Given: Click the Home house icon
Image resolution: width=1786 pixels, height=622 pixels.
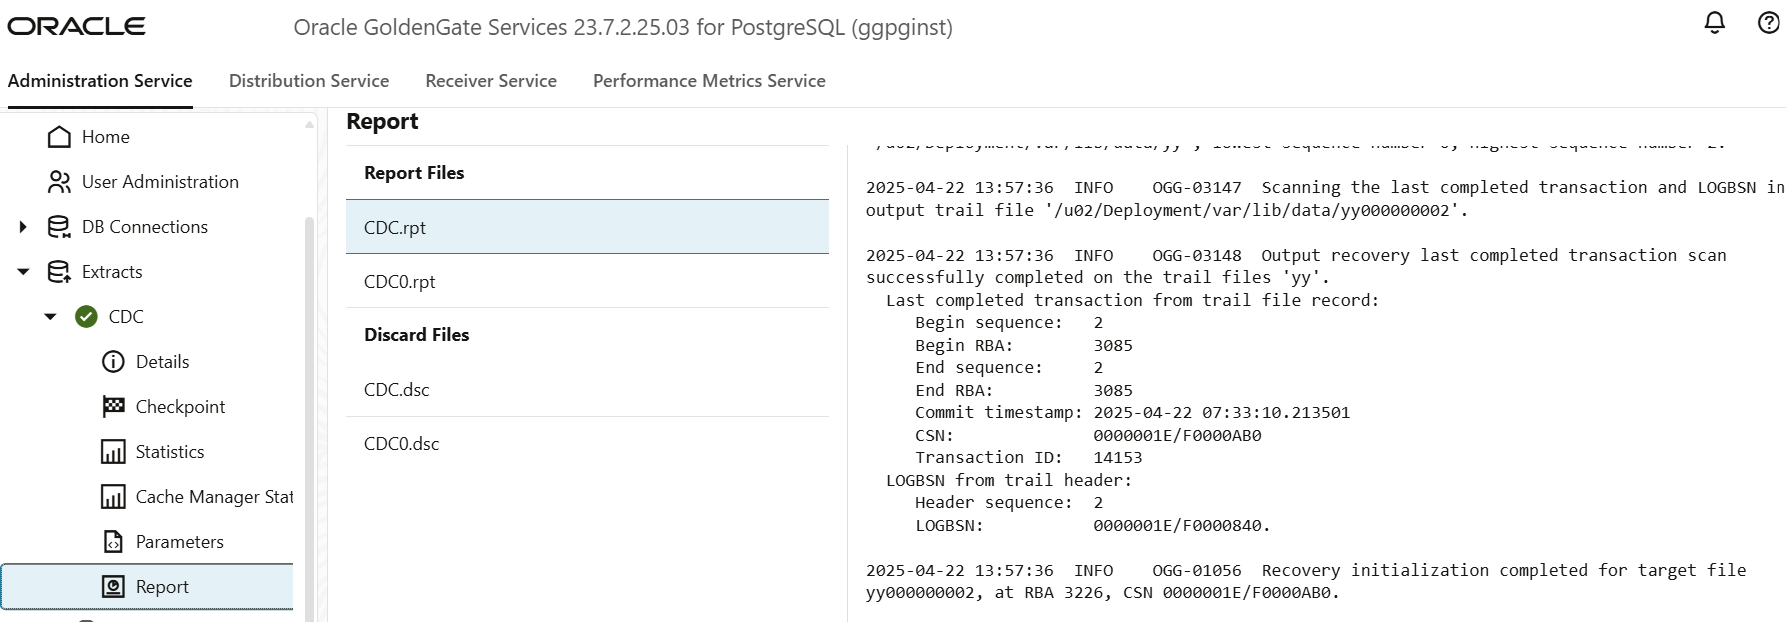Looking at the screenshot, I should pyautogui.click(x=59, y=137).
